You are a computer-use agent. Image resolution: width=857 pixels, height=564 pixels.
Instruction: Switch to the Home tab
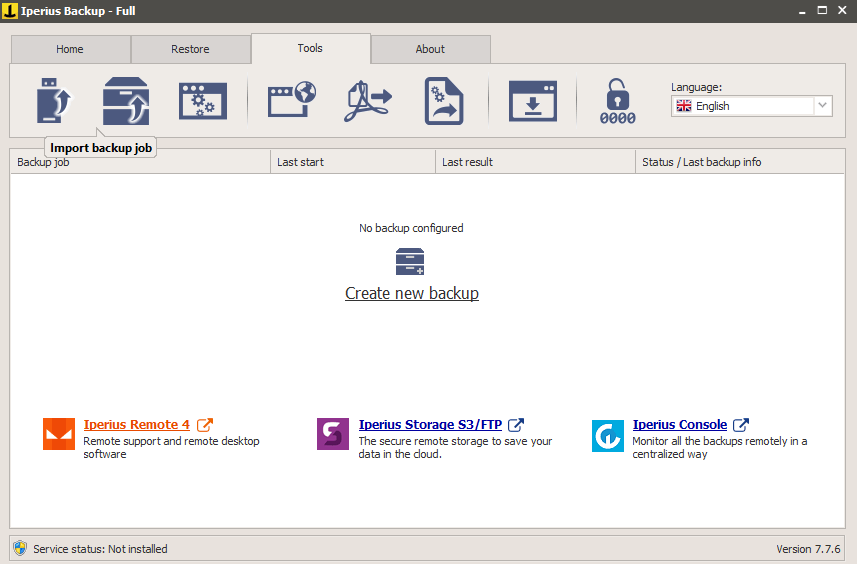[x=70, y=49]
